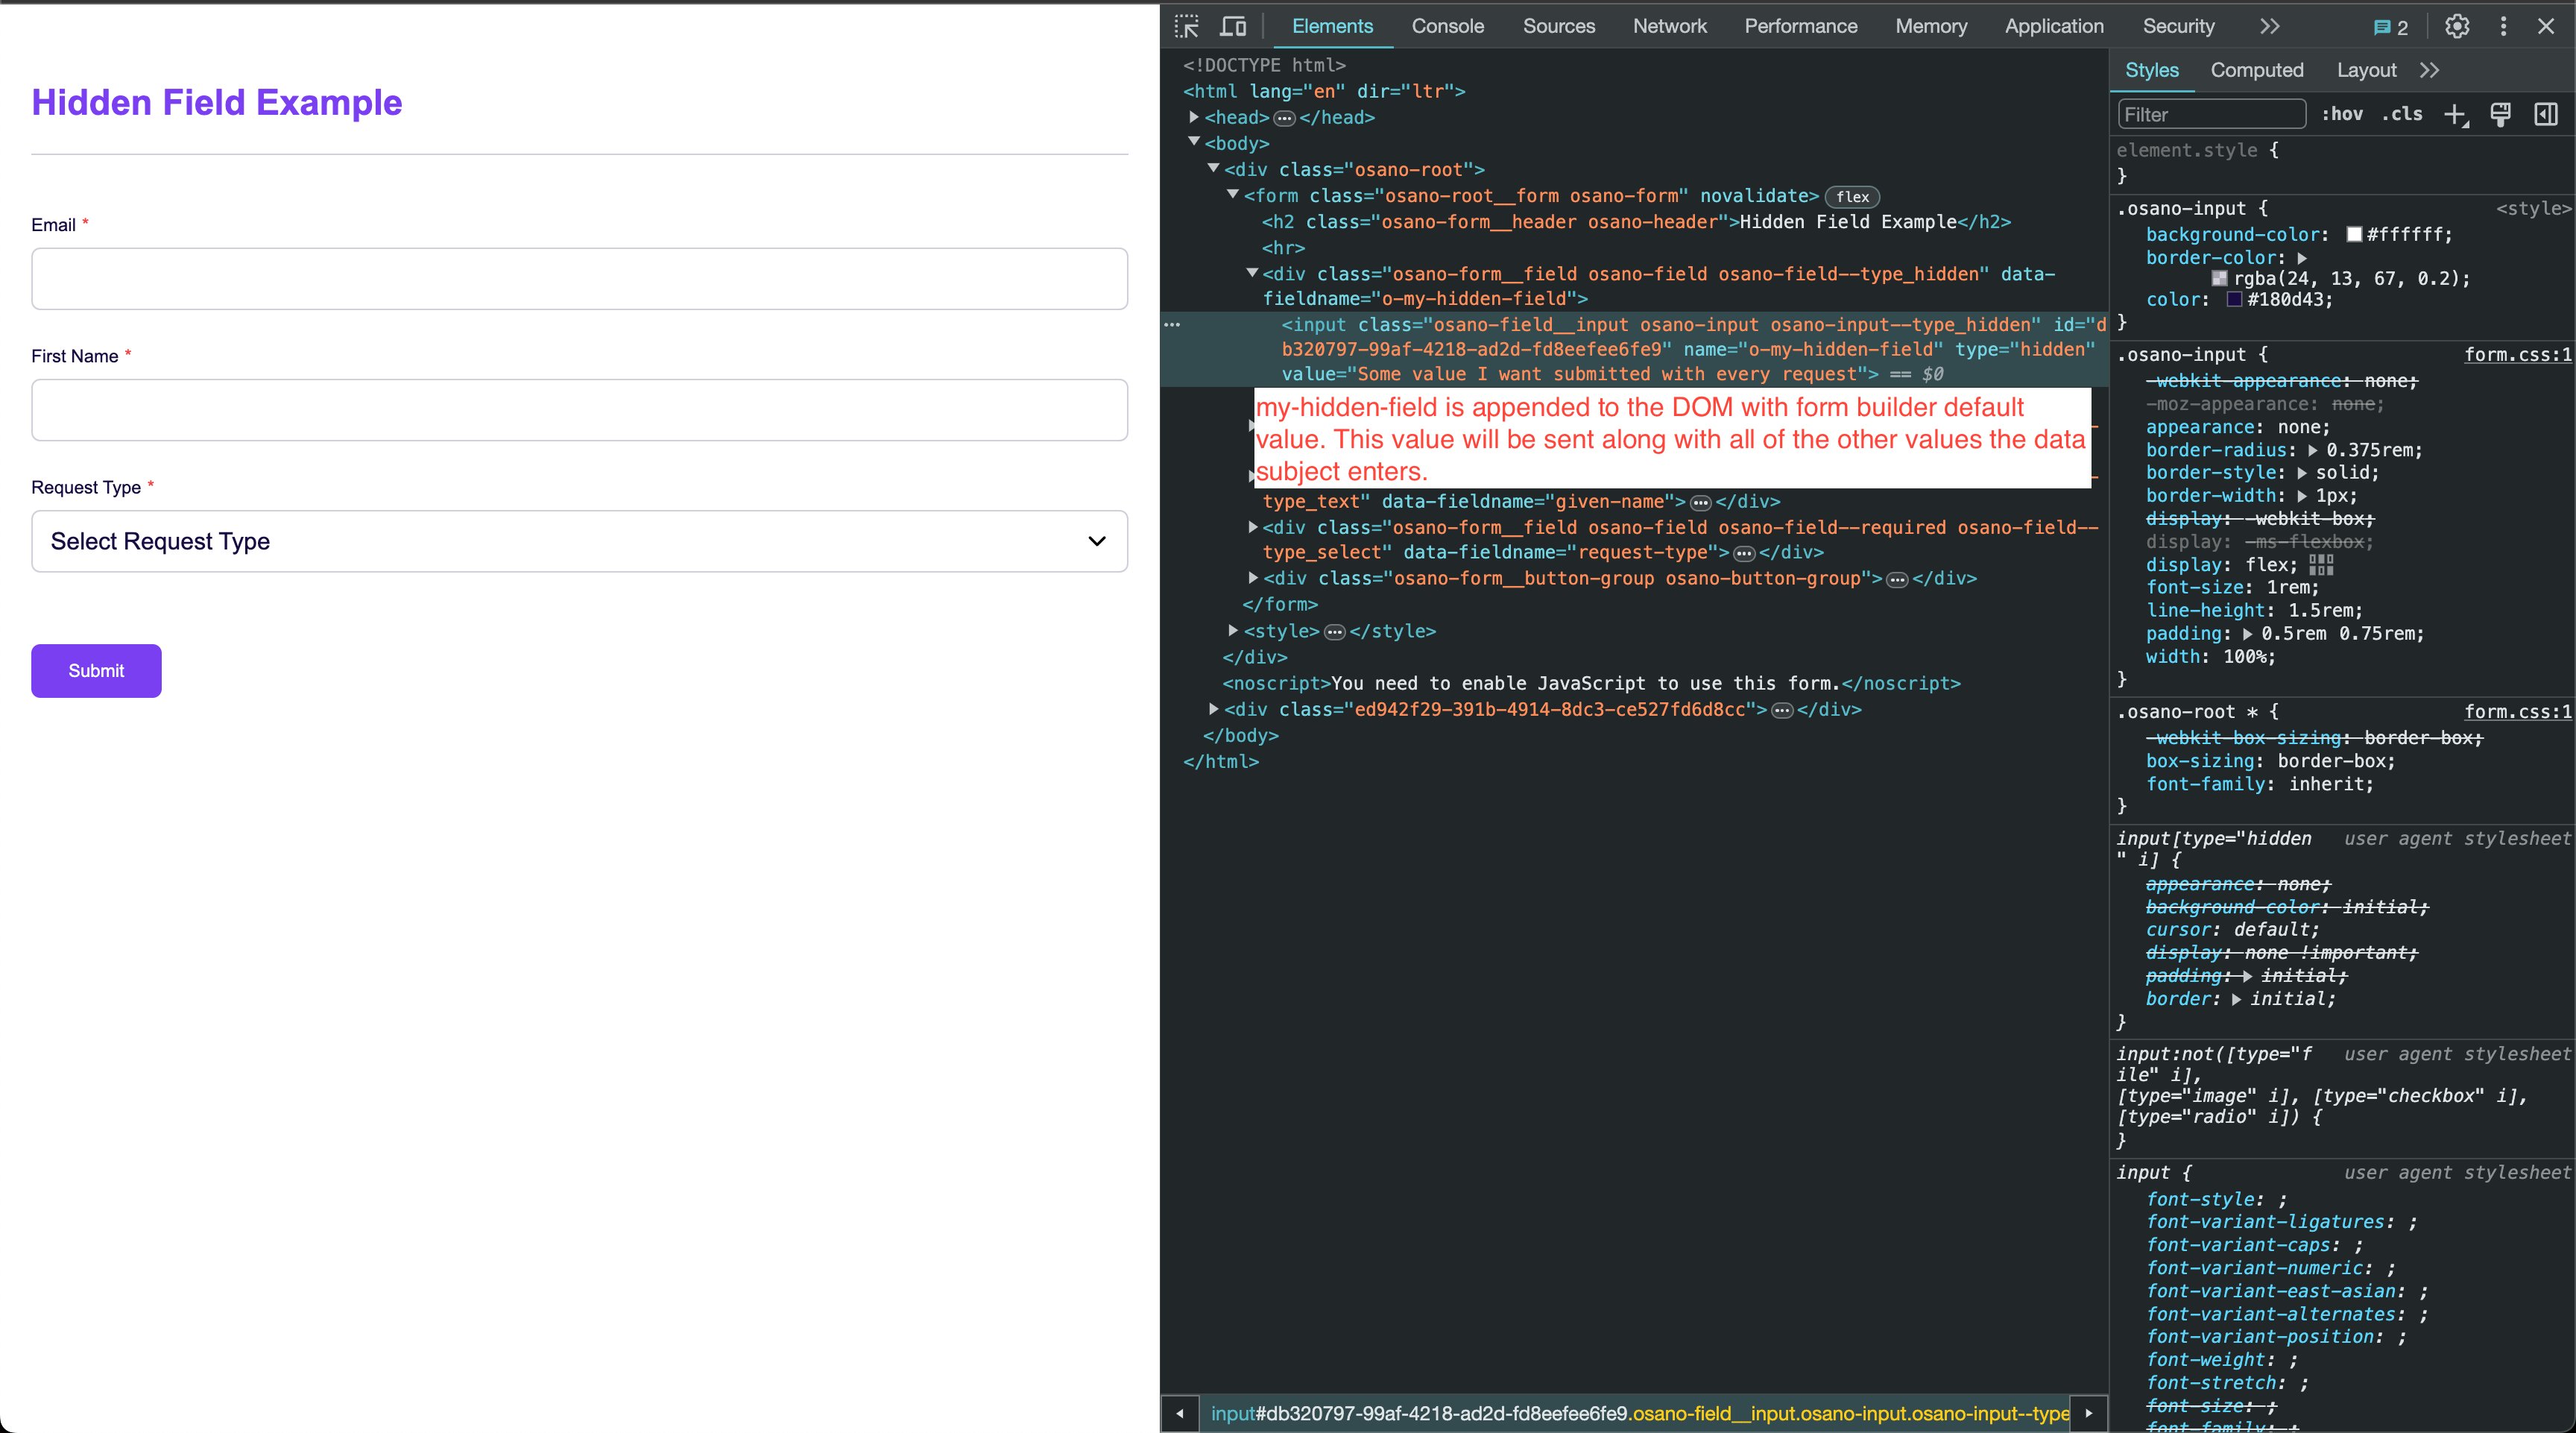The height and width of the screenshot is (1433, 2576).
Task: Open the Application tab
Action: tap(2053, 27)
